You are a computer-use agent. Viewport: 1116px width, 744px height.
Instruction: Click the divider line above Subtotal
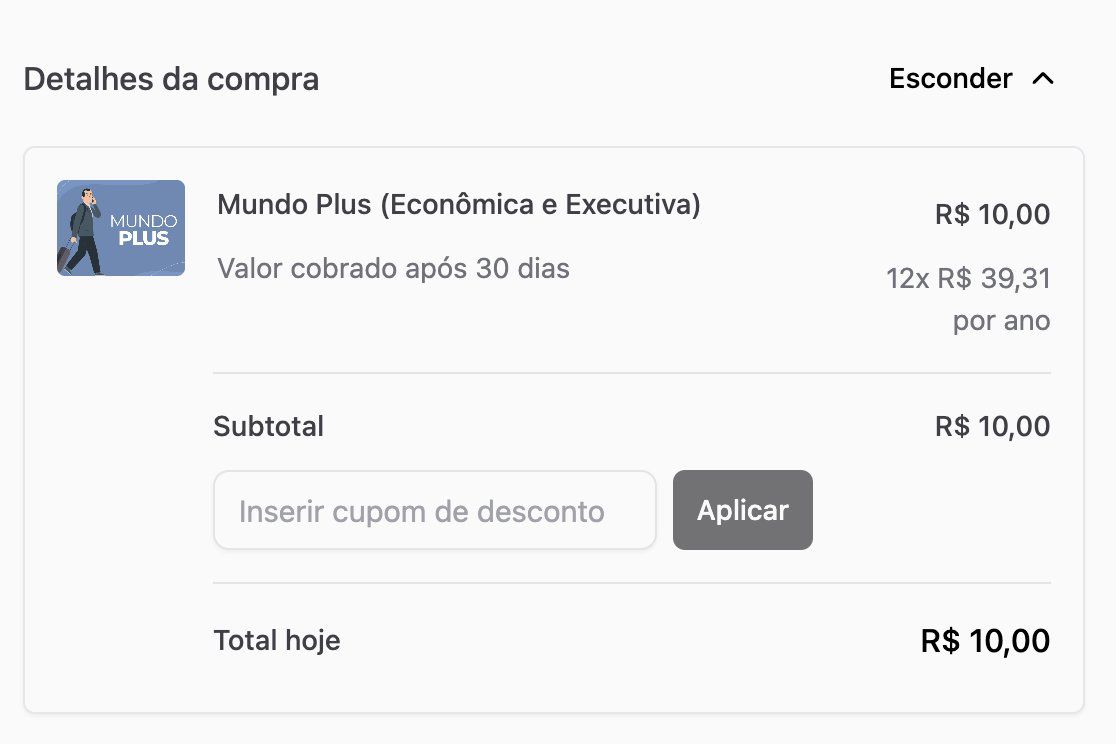[632, 372]
